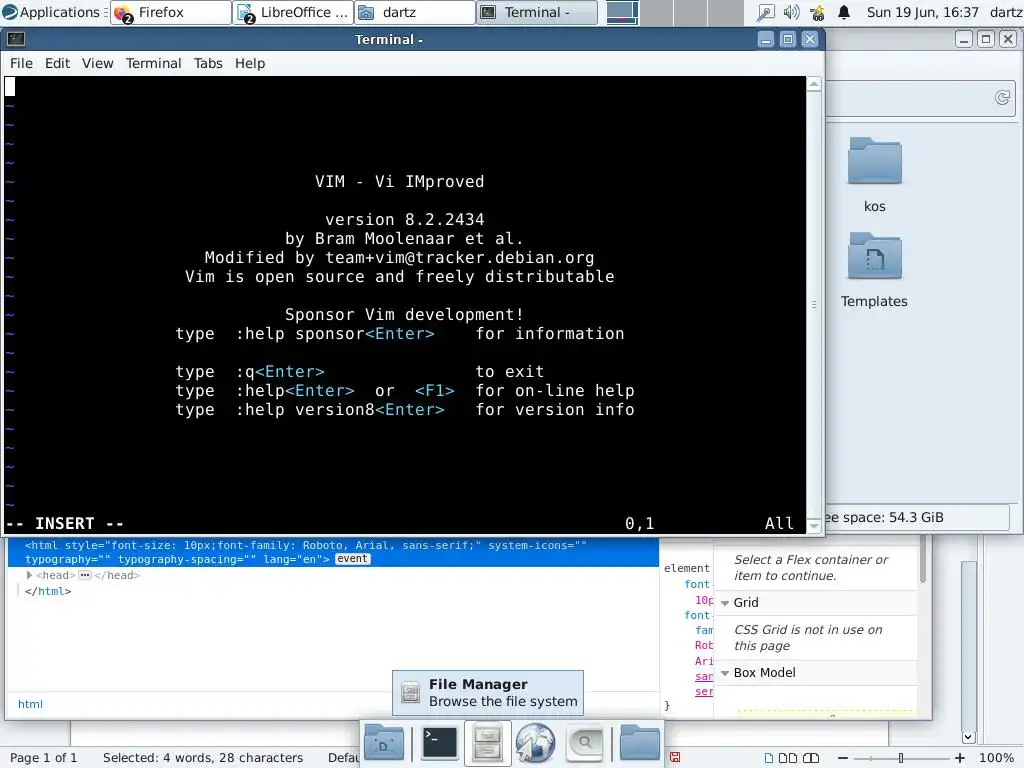Click the reload icon in file manager toolbar
This screenshot has height=768, width=1024.
1002,98
